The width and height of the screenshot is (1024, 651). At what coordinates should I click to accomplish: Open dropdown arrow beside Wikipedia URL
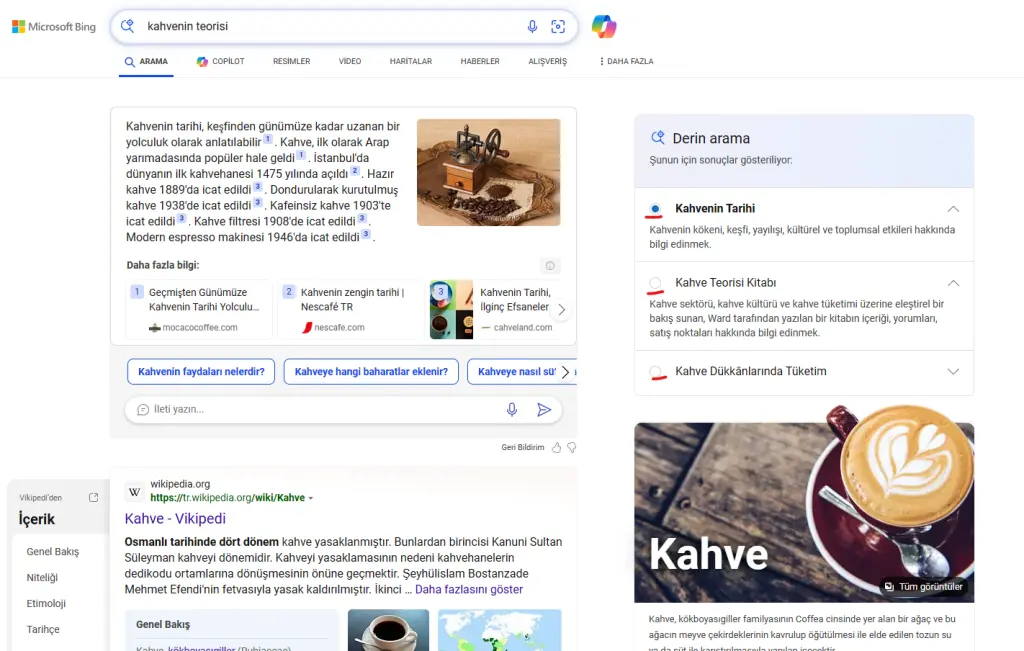coord(311,498)
